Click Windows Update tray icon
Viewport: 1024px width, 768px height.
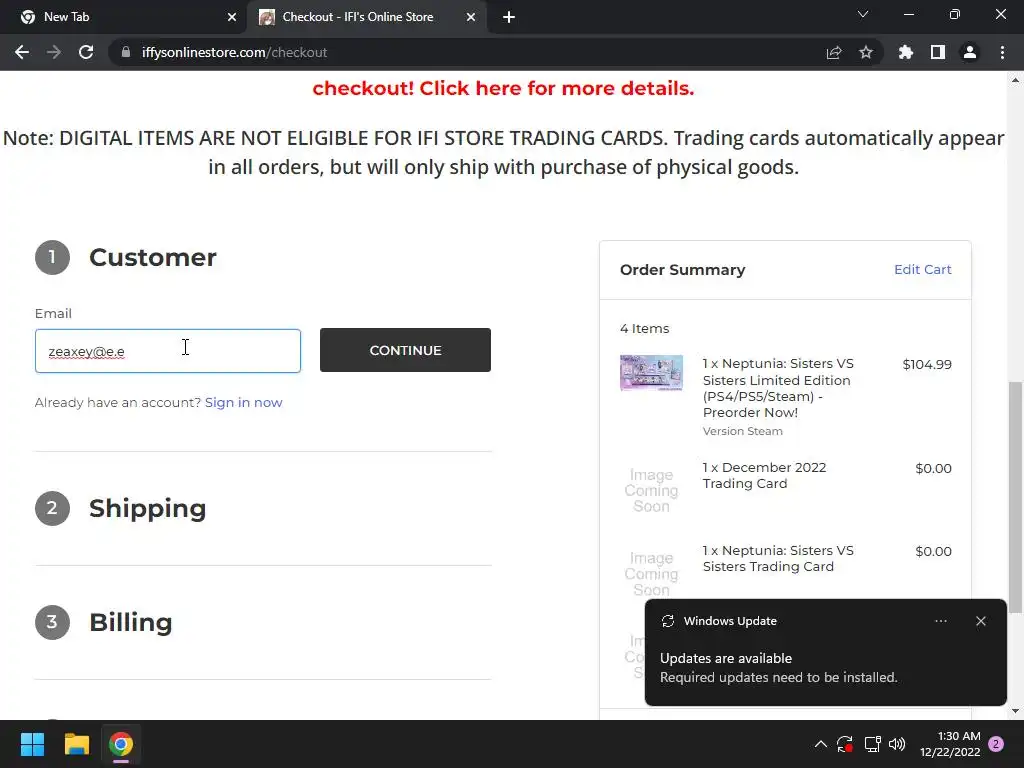[x=845, y=744]
